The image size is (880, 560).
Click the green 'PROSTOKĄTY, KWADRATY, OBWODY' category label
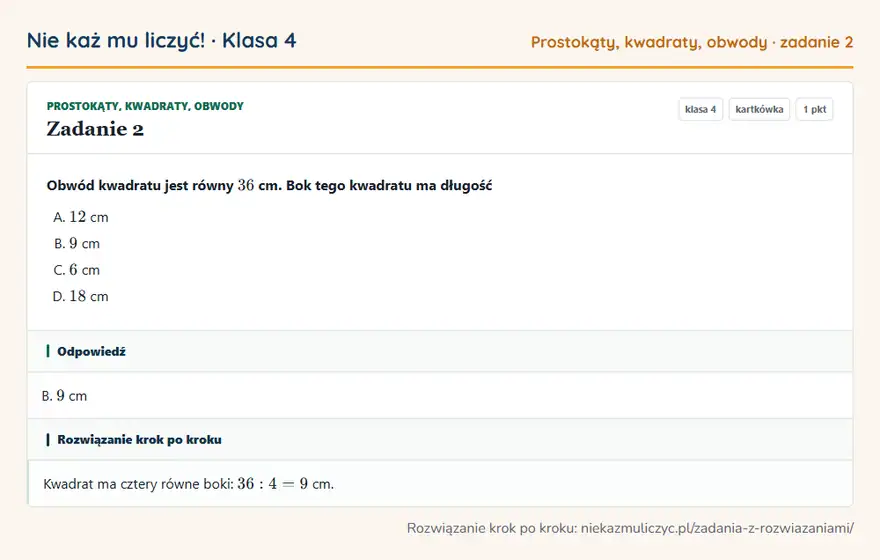(145, 106)
